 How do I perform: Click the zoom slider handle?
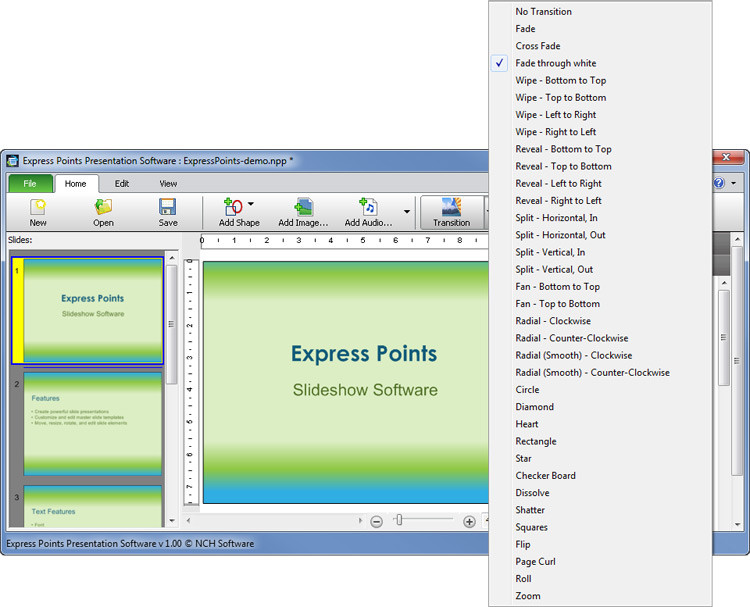399,519
